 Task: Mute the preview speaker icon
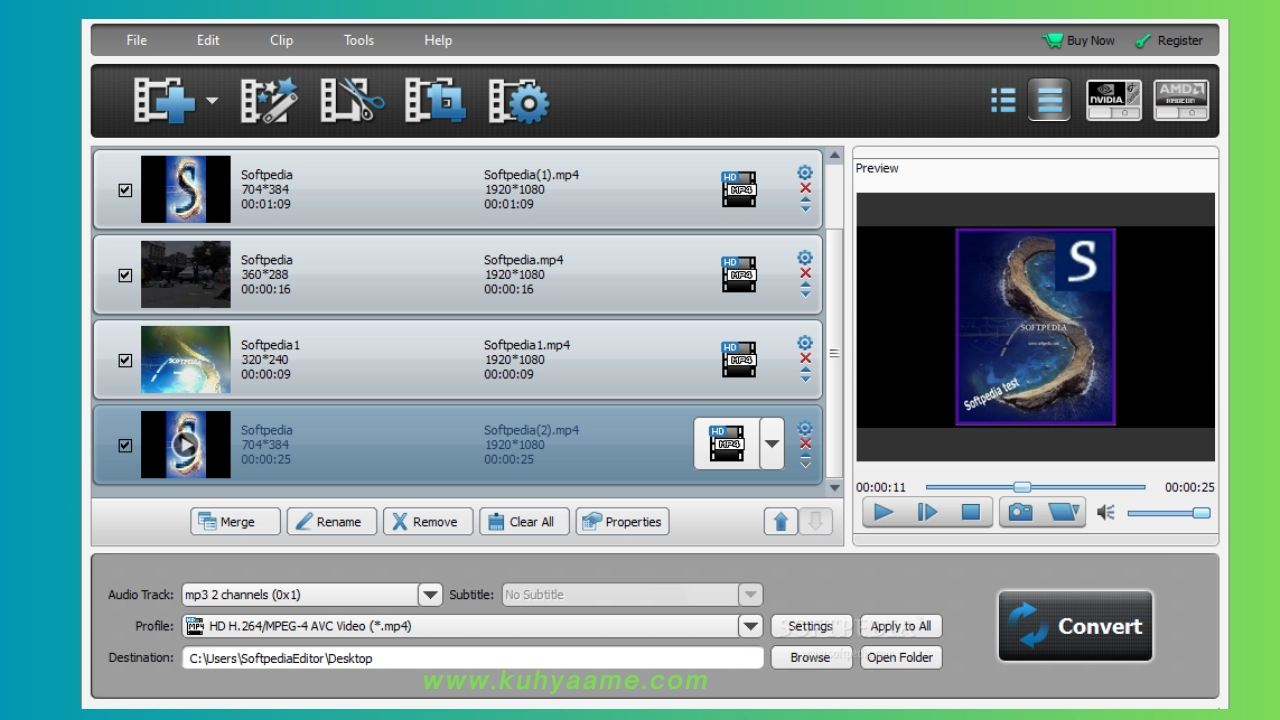click(1105, 512)
